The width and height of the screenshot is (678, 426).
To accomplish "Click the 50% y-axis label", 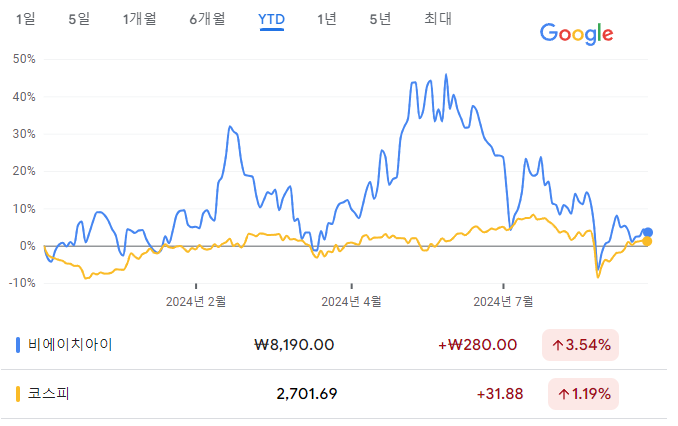I will pos(24,59).
